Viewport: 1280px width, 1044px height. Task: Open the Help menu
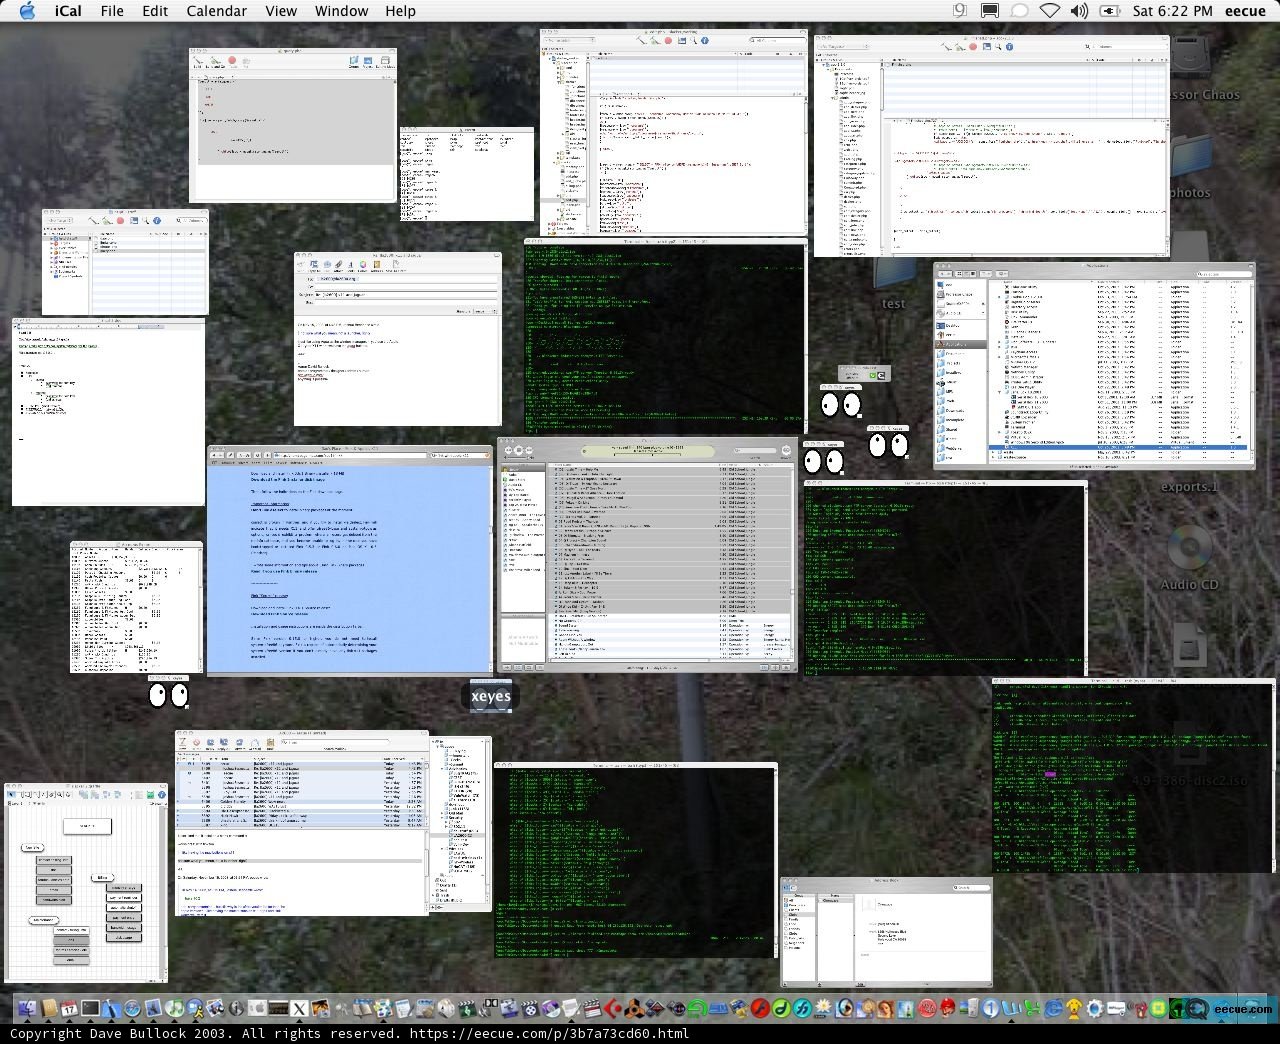coord(400,11)
